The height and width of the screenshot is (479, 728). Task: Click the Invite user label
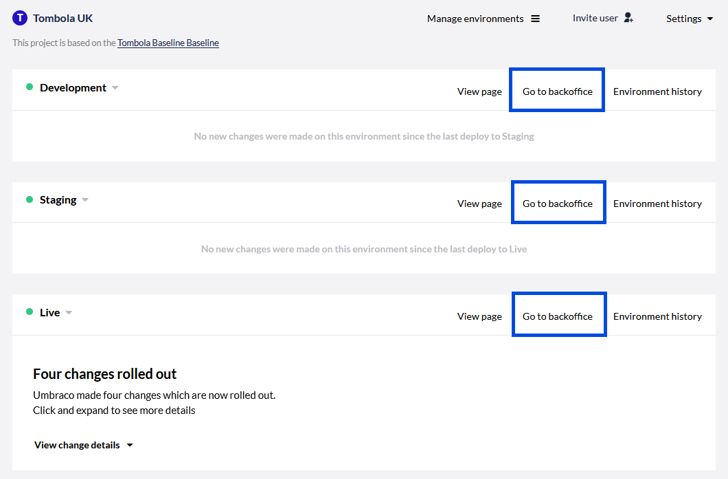pos(595,18)
